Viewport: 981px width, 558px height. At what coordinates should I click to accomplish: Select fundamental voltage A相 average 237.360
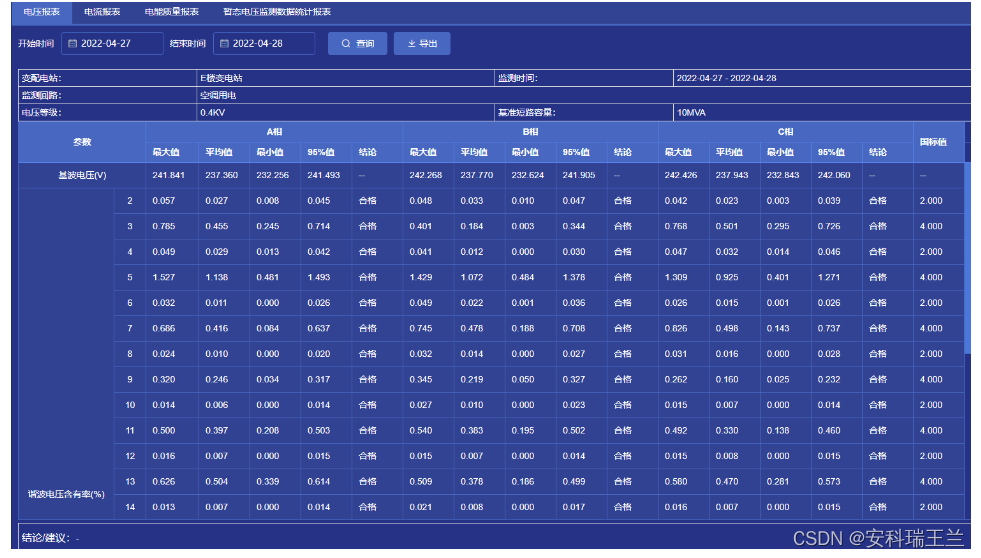pos(221,175)
